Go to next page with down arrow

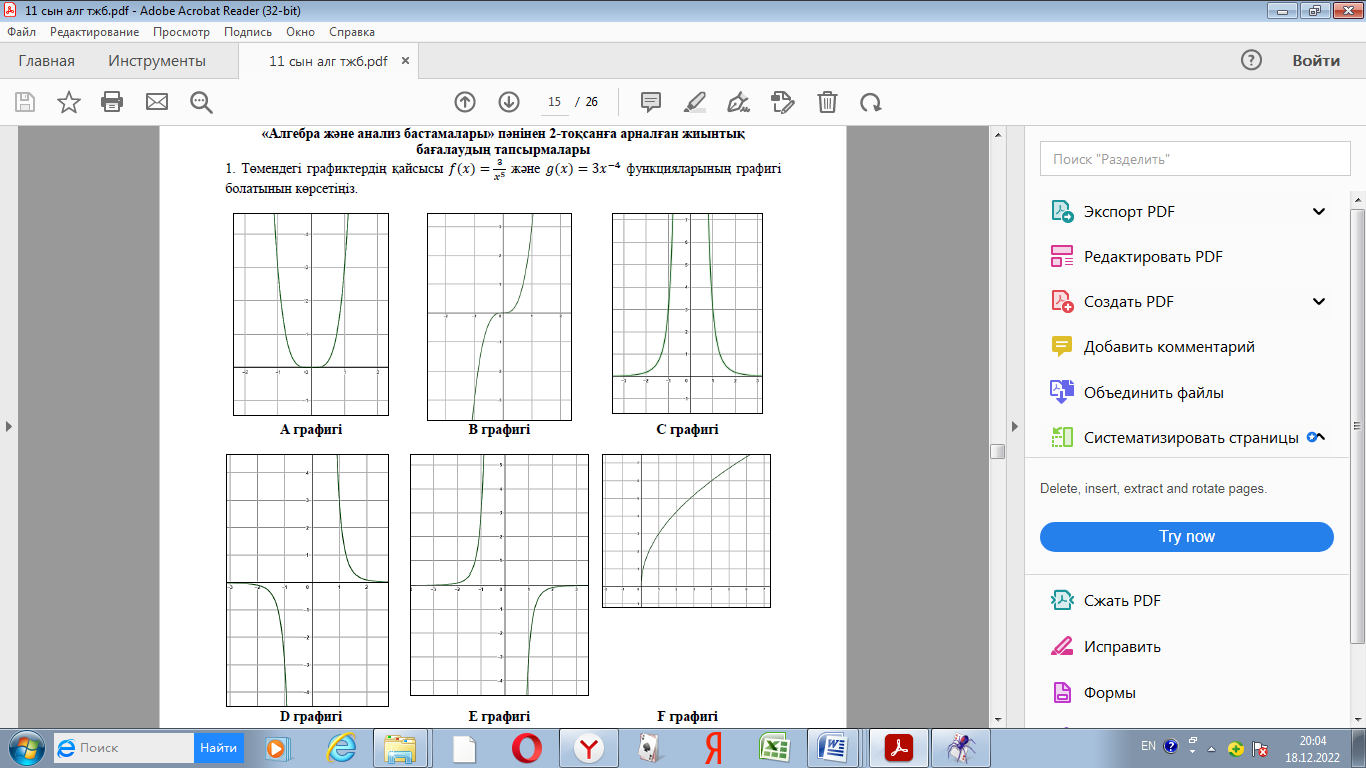pos(509,101)
